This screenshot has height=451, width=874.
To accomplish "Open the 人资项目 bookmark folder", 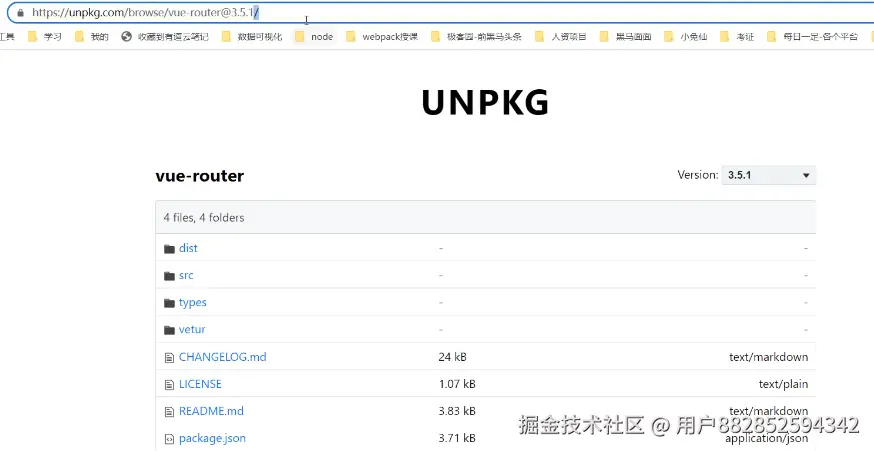I will (561, 37).
